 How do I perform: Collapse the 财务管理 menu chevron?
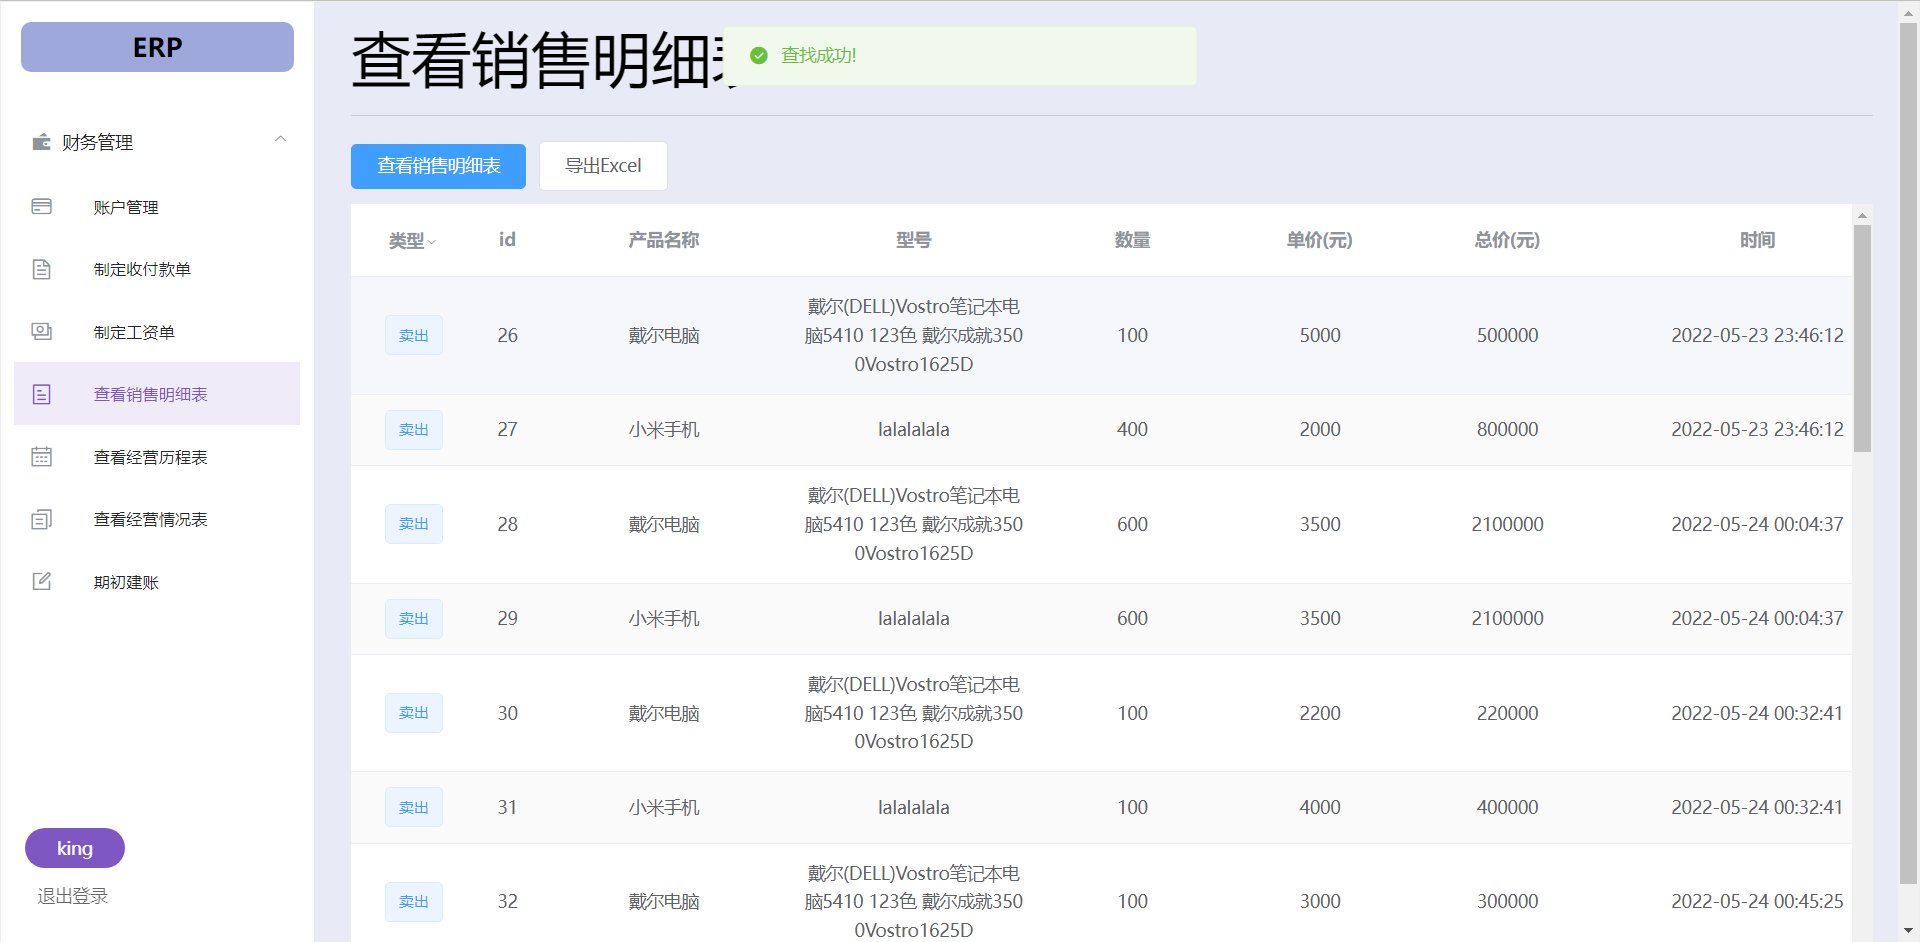click(x=281, y=140)
